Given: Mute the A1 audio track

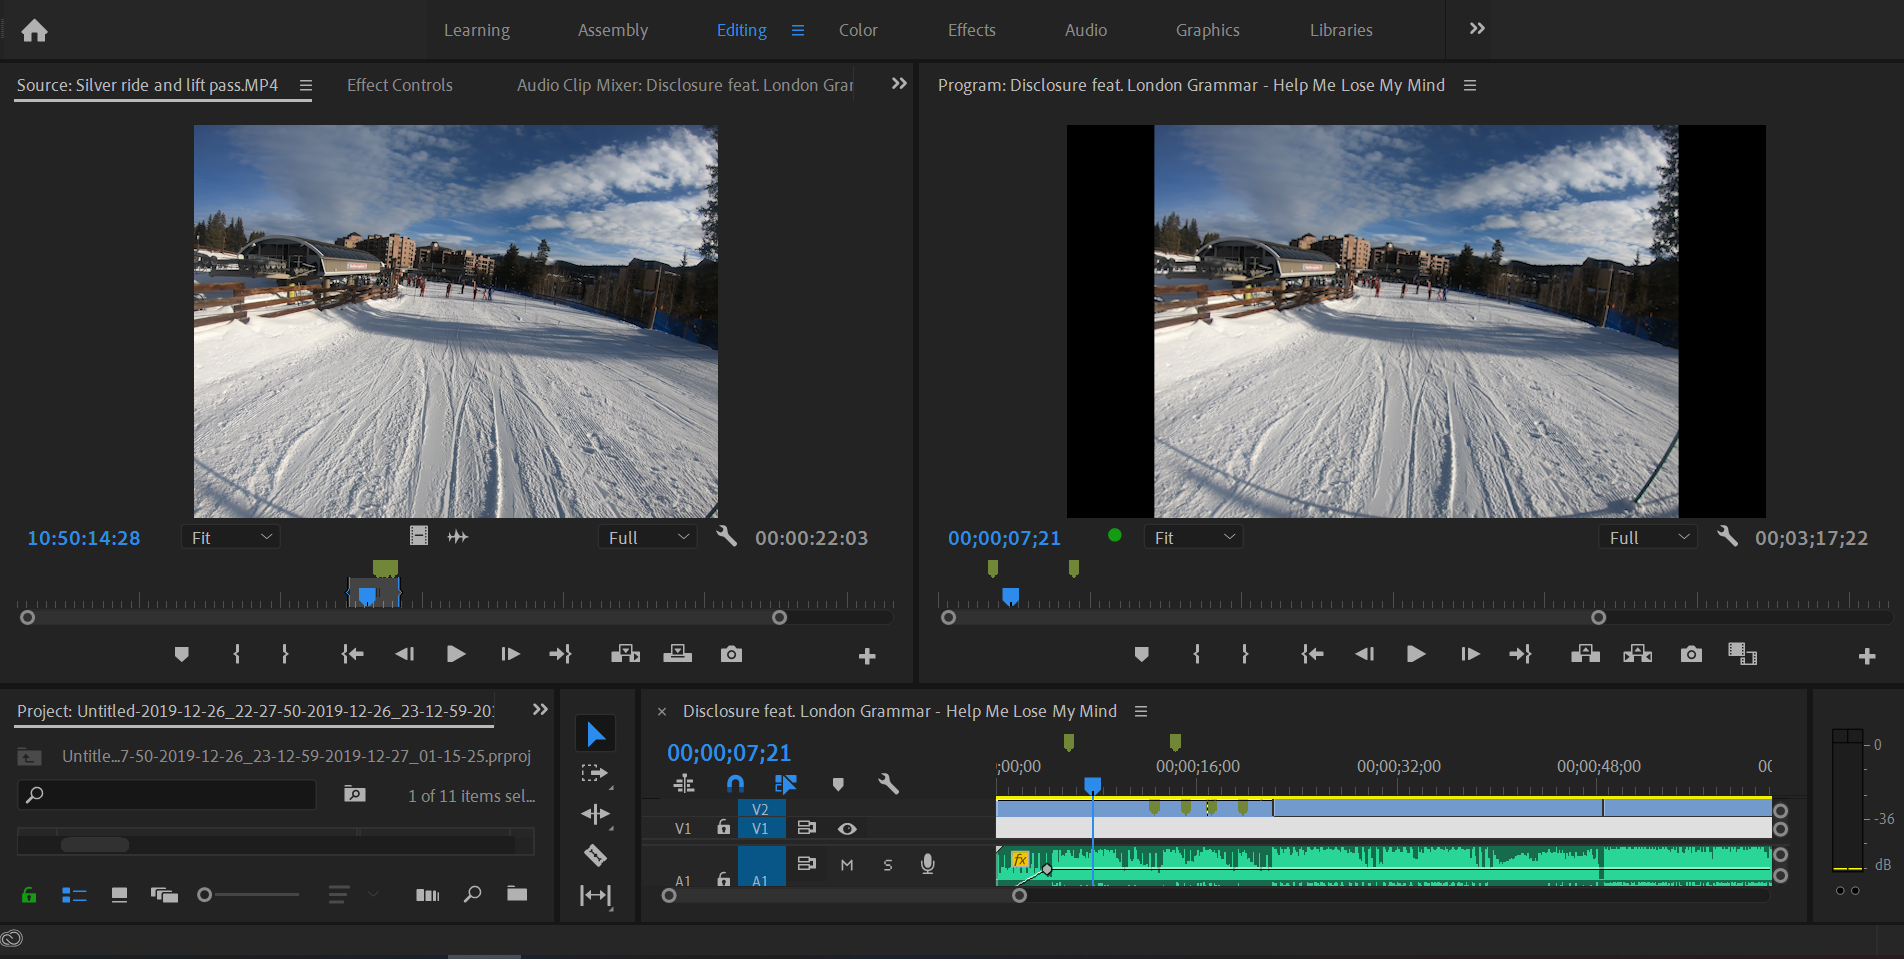Looking at the screenshot, I should tap(846, 865).
